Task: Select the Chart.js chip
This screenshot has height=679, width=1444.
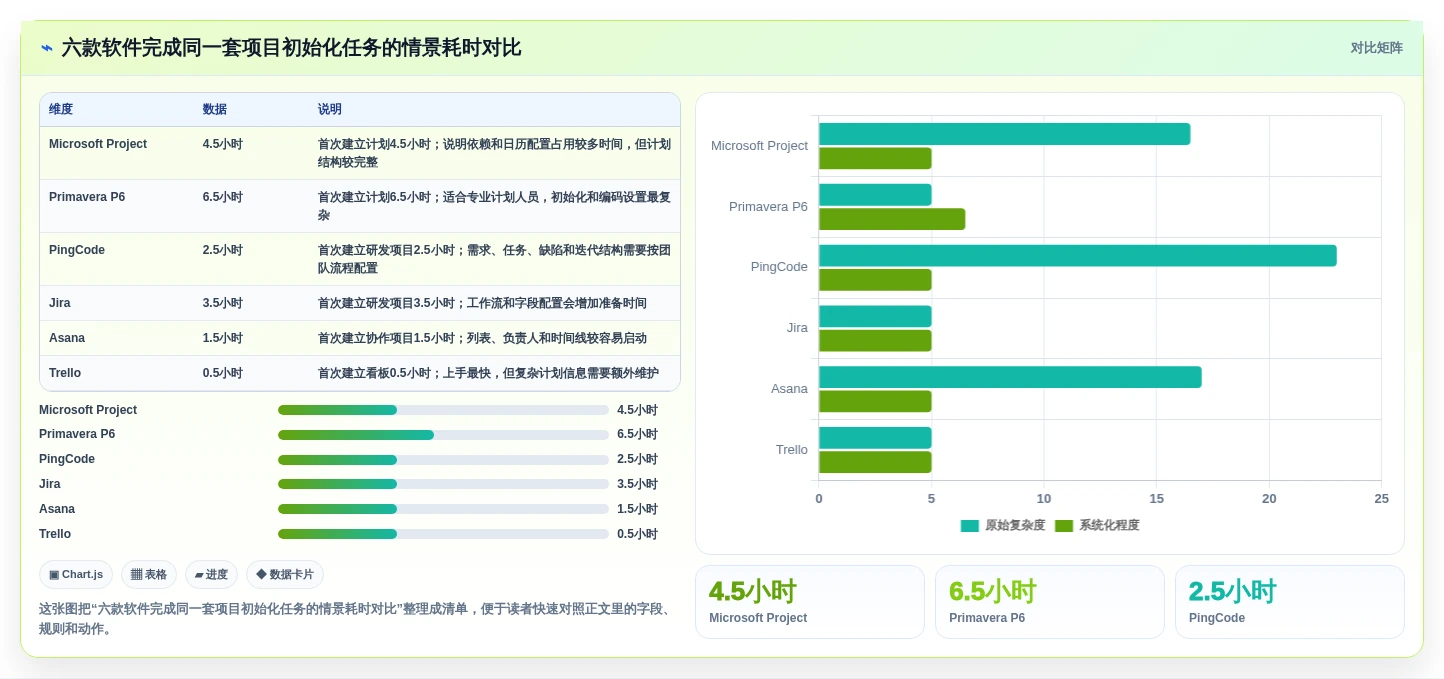Action: 76,575
